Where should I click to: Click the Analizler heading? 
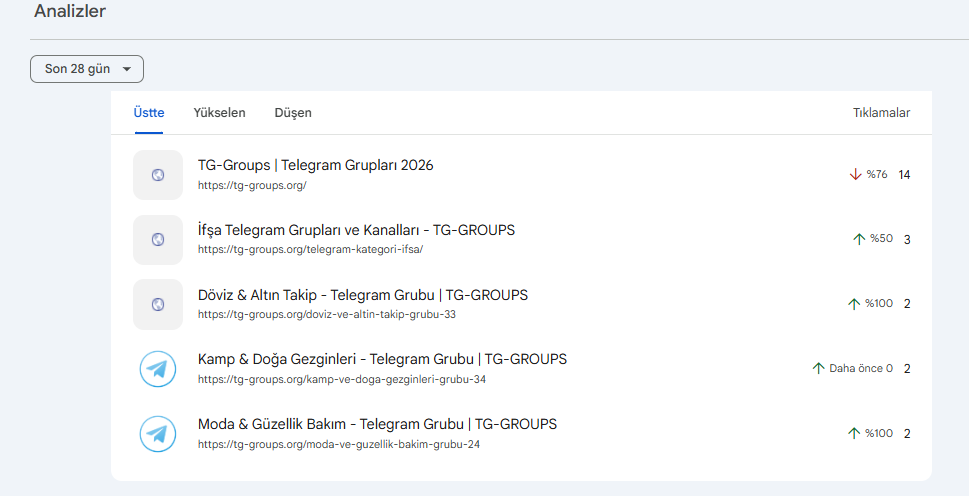coord(70,11)
